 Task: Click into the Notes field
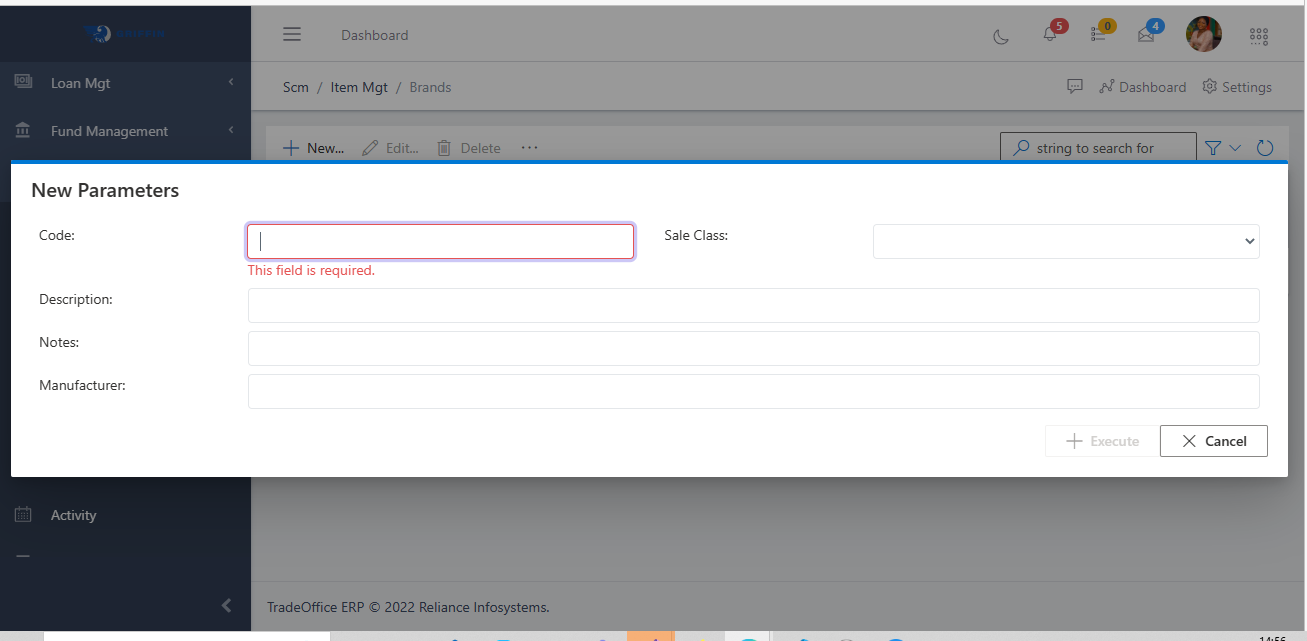(754, 348)
